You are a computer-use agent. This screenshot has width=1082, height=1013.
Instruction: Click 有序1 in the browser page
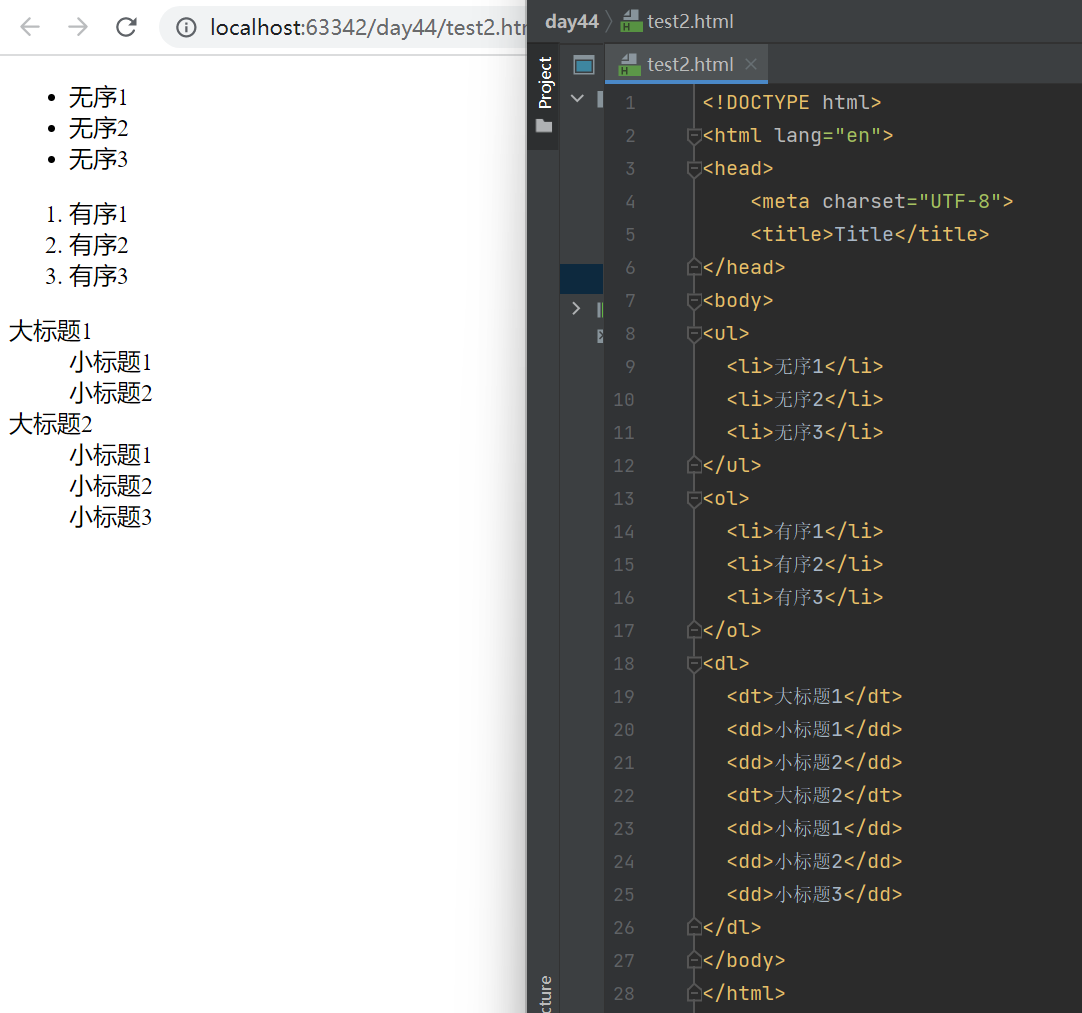tap(98, 214)
